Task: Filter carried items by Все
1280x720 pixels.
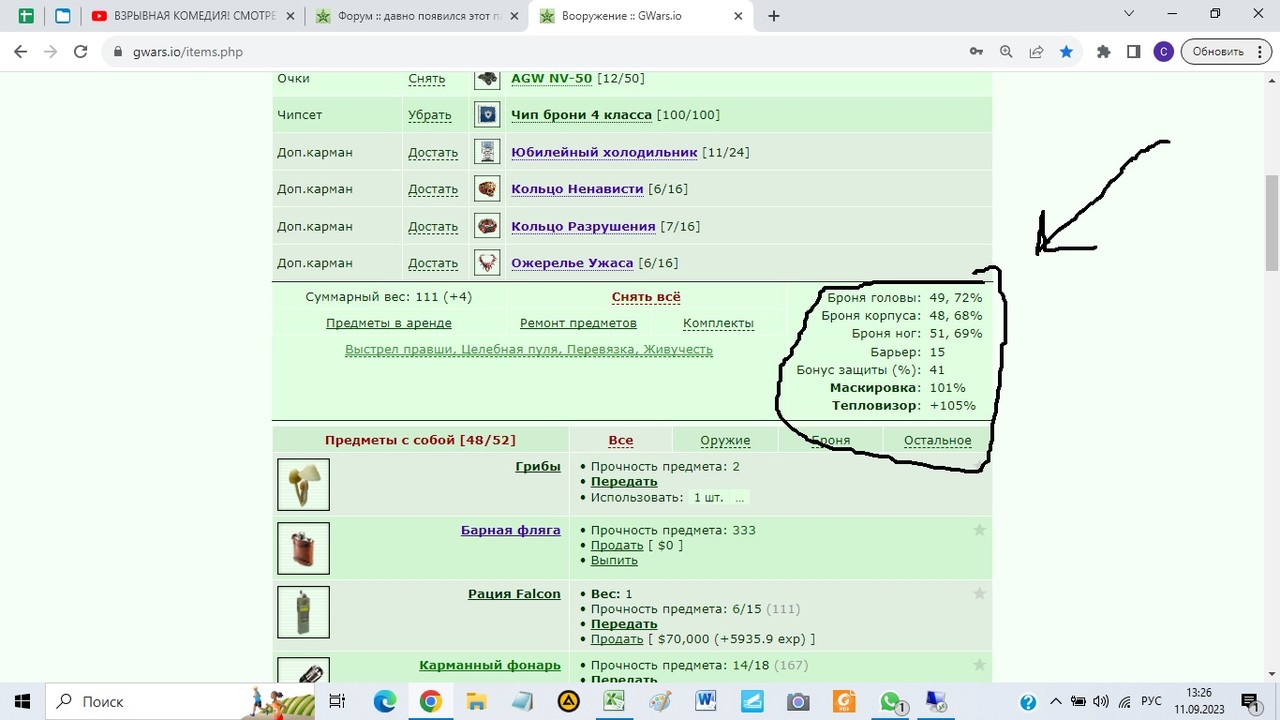Action: [x=621, y=440]
